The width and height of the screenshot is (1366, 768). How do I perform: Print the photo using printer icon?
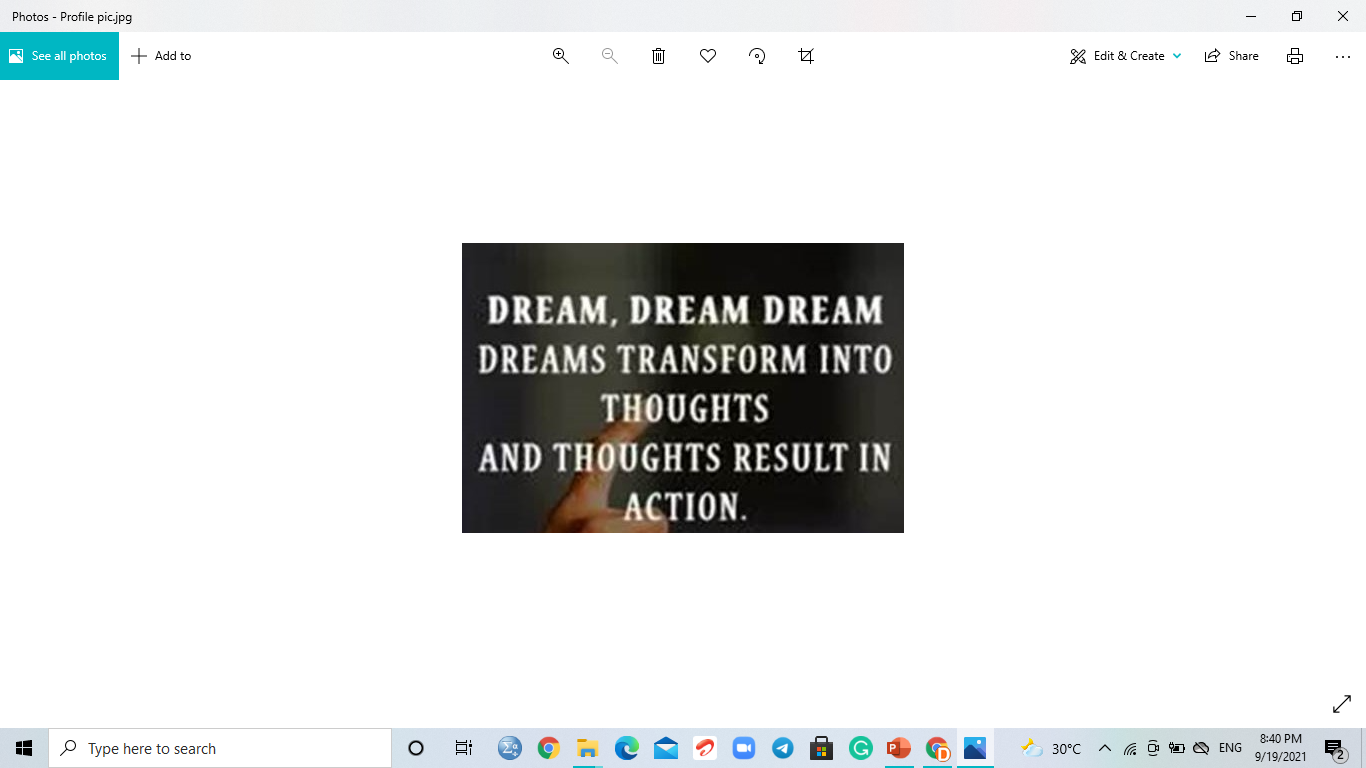click(1295, 56)
